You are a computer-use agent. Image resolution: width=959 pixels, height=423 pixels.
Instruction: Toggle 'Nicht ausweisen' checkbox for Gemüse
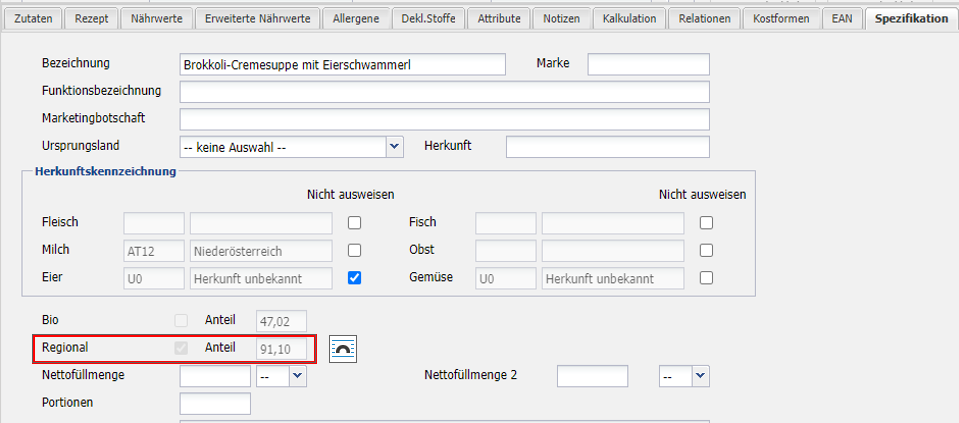coord(706,278)
